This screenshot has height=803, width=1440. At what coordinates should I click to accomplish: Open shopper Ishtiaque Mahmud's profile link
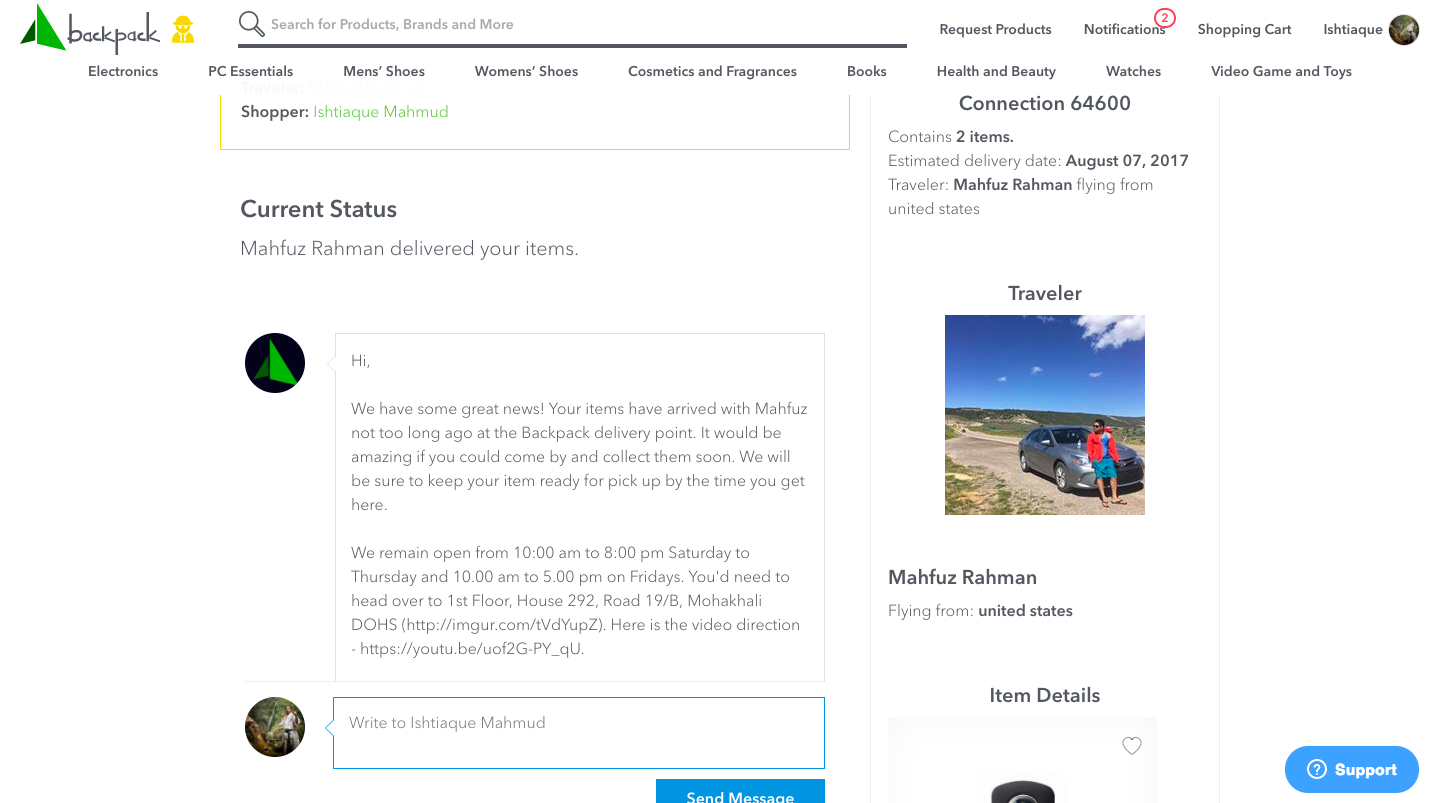point(381,112)
